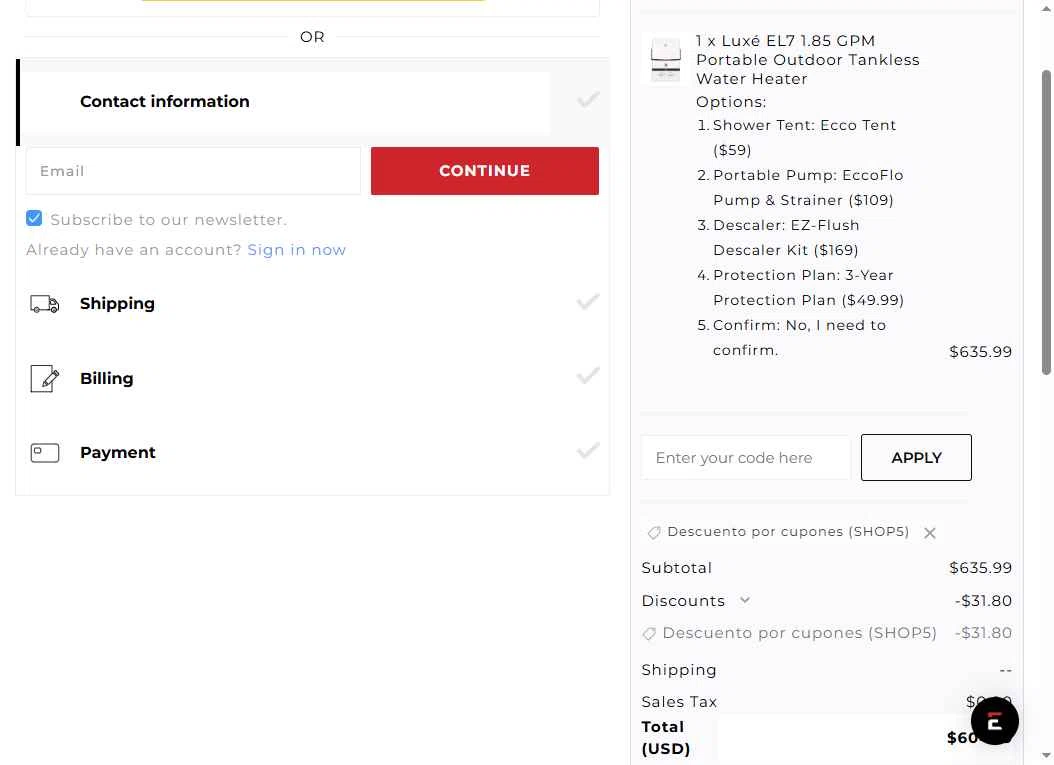Open the Billing step
This screenshot has height=765, width=1054.
(x=313, y=378)
